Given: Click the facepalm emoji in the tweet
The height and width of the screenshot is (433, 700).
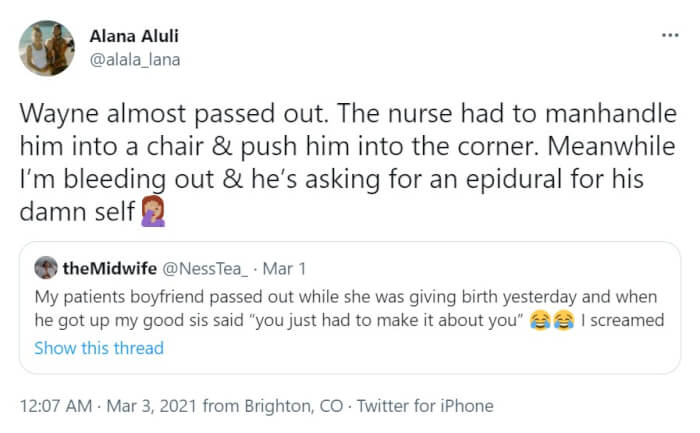Looking at the screenshot, I should point(153,213).
